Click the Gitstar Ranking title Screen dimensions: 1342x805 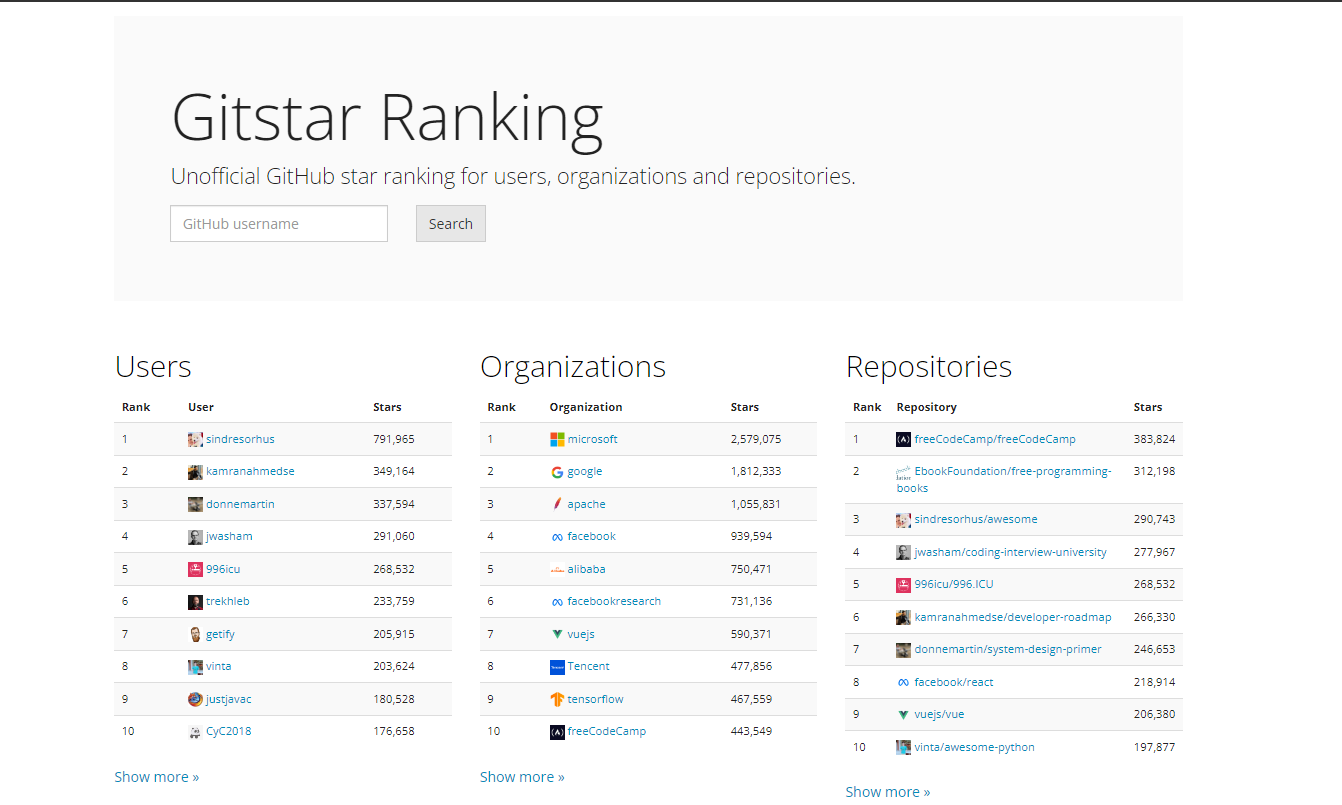(x=387, y=117)
